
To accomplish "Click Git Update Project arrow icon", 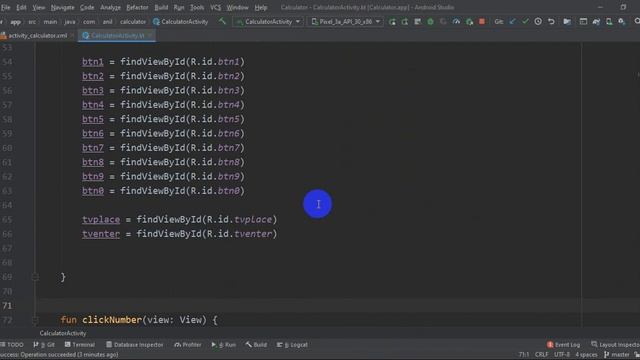I will pyautogui.click(x=512, y=22).
